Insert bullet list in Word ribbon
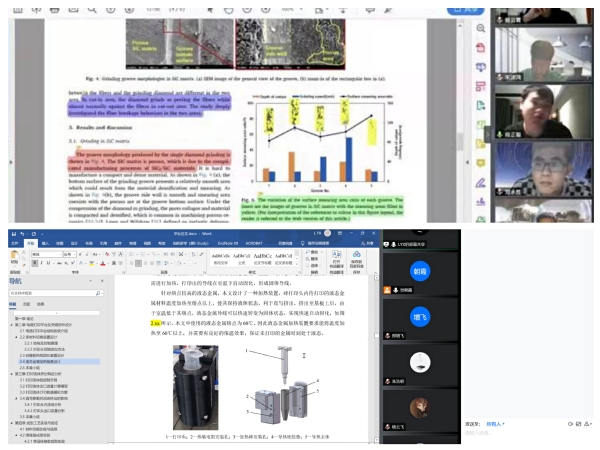The image size is (600, 450). [132, 254]
